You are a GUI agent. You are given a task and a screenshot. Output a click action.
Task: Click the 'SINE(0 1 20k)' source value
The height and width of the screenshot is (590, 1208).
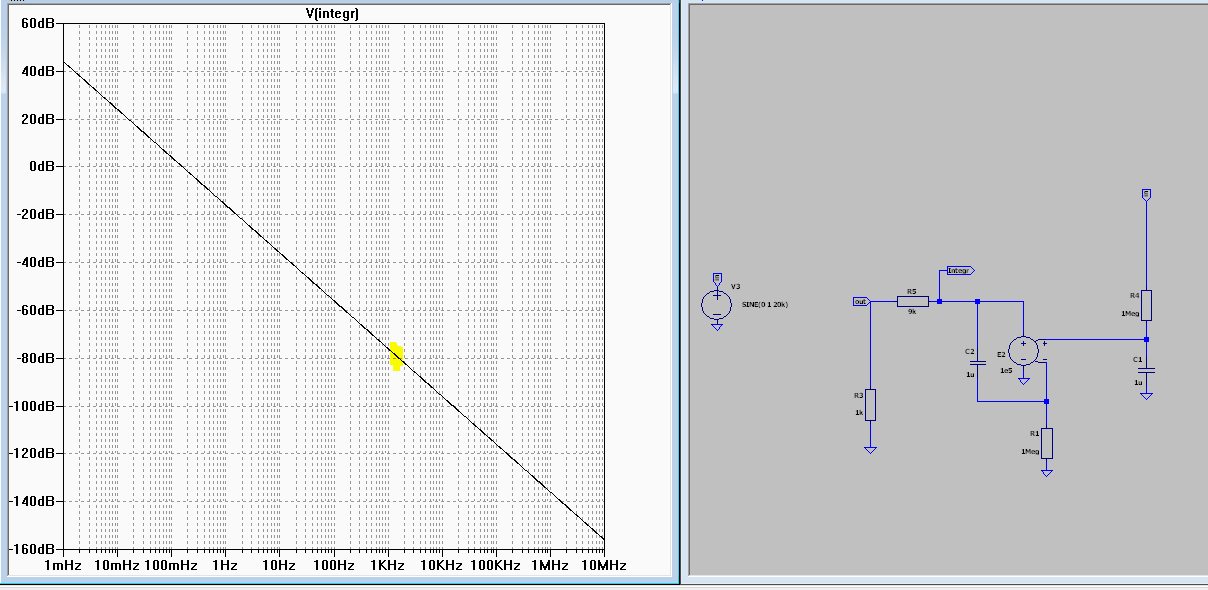point(765,304)
